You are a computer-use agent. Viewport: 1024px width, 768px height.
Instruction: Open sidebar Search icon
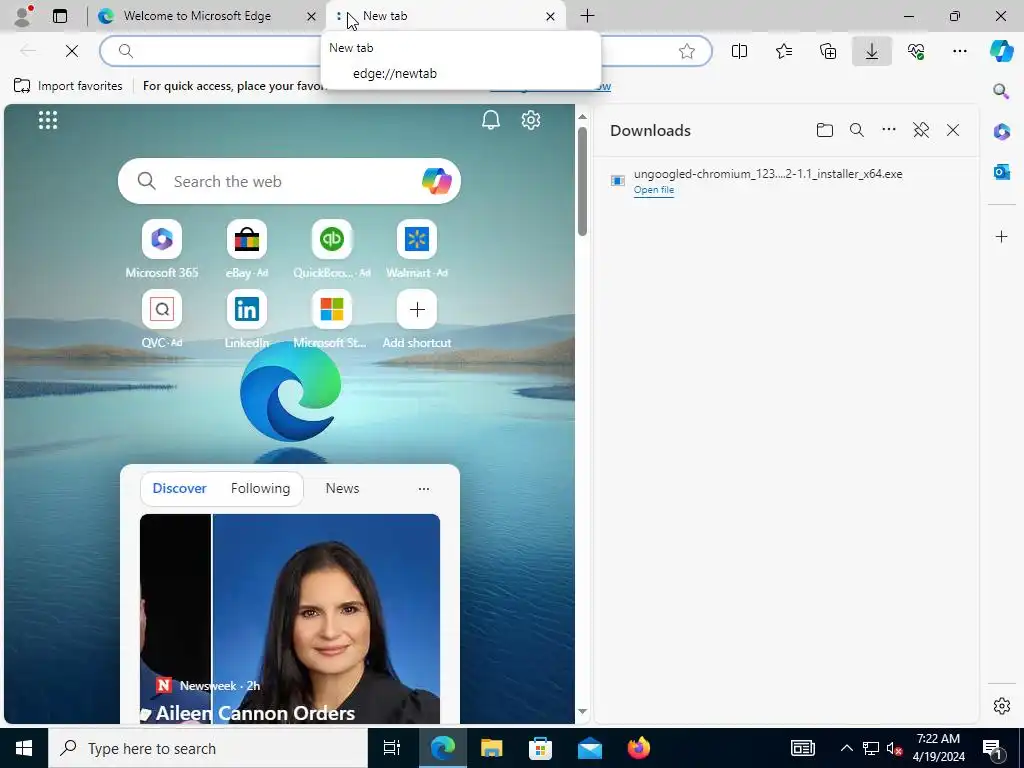pos(1001,91)
